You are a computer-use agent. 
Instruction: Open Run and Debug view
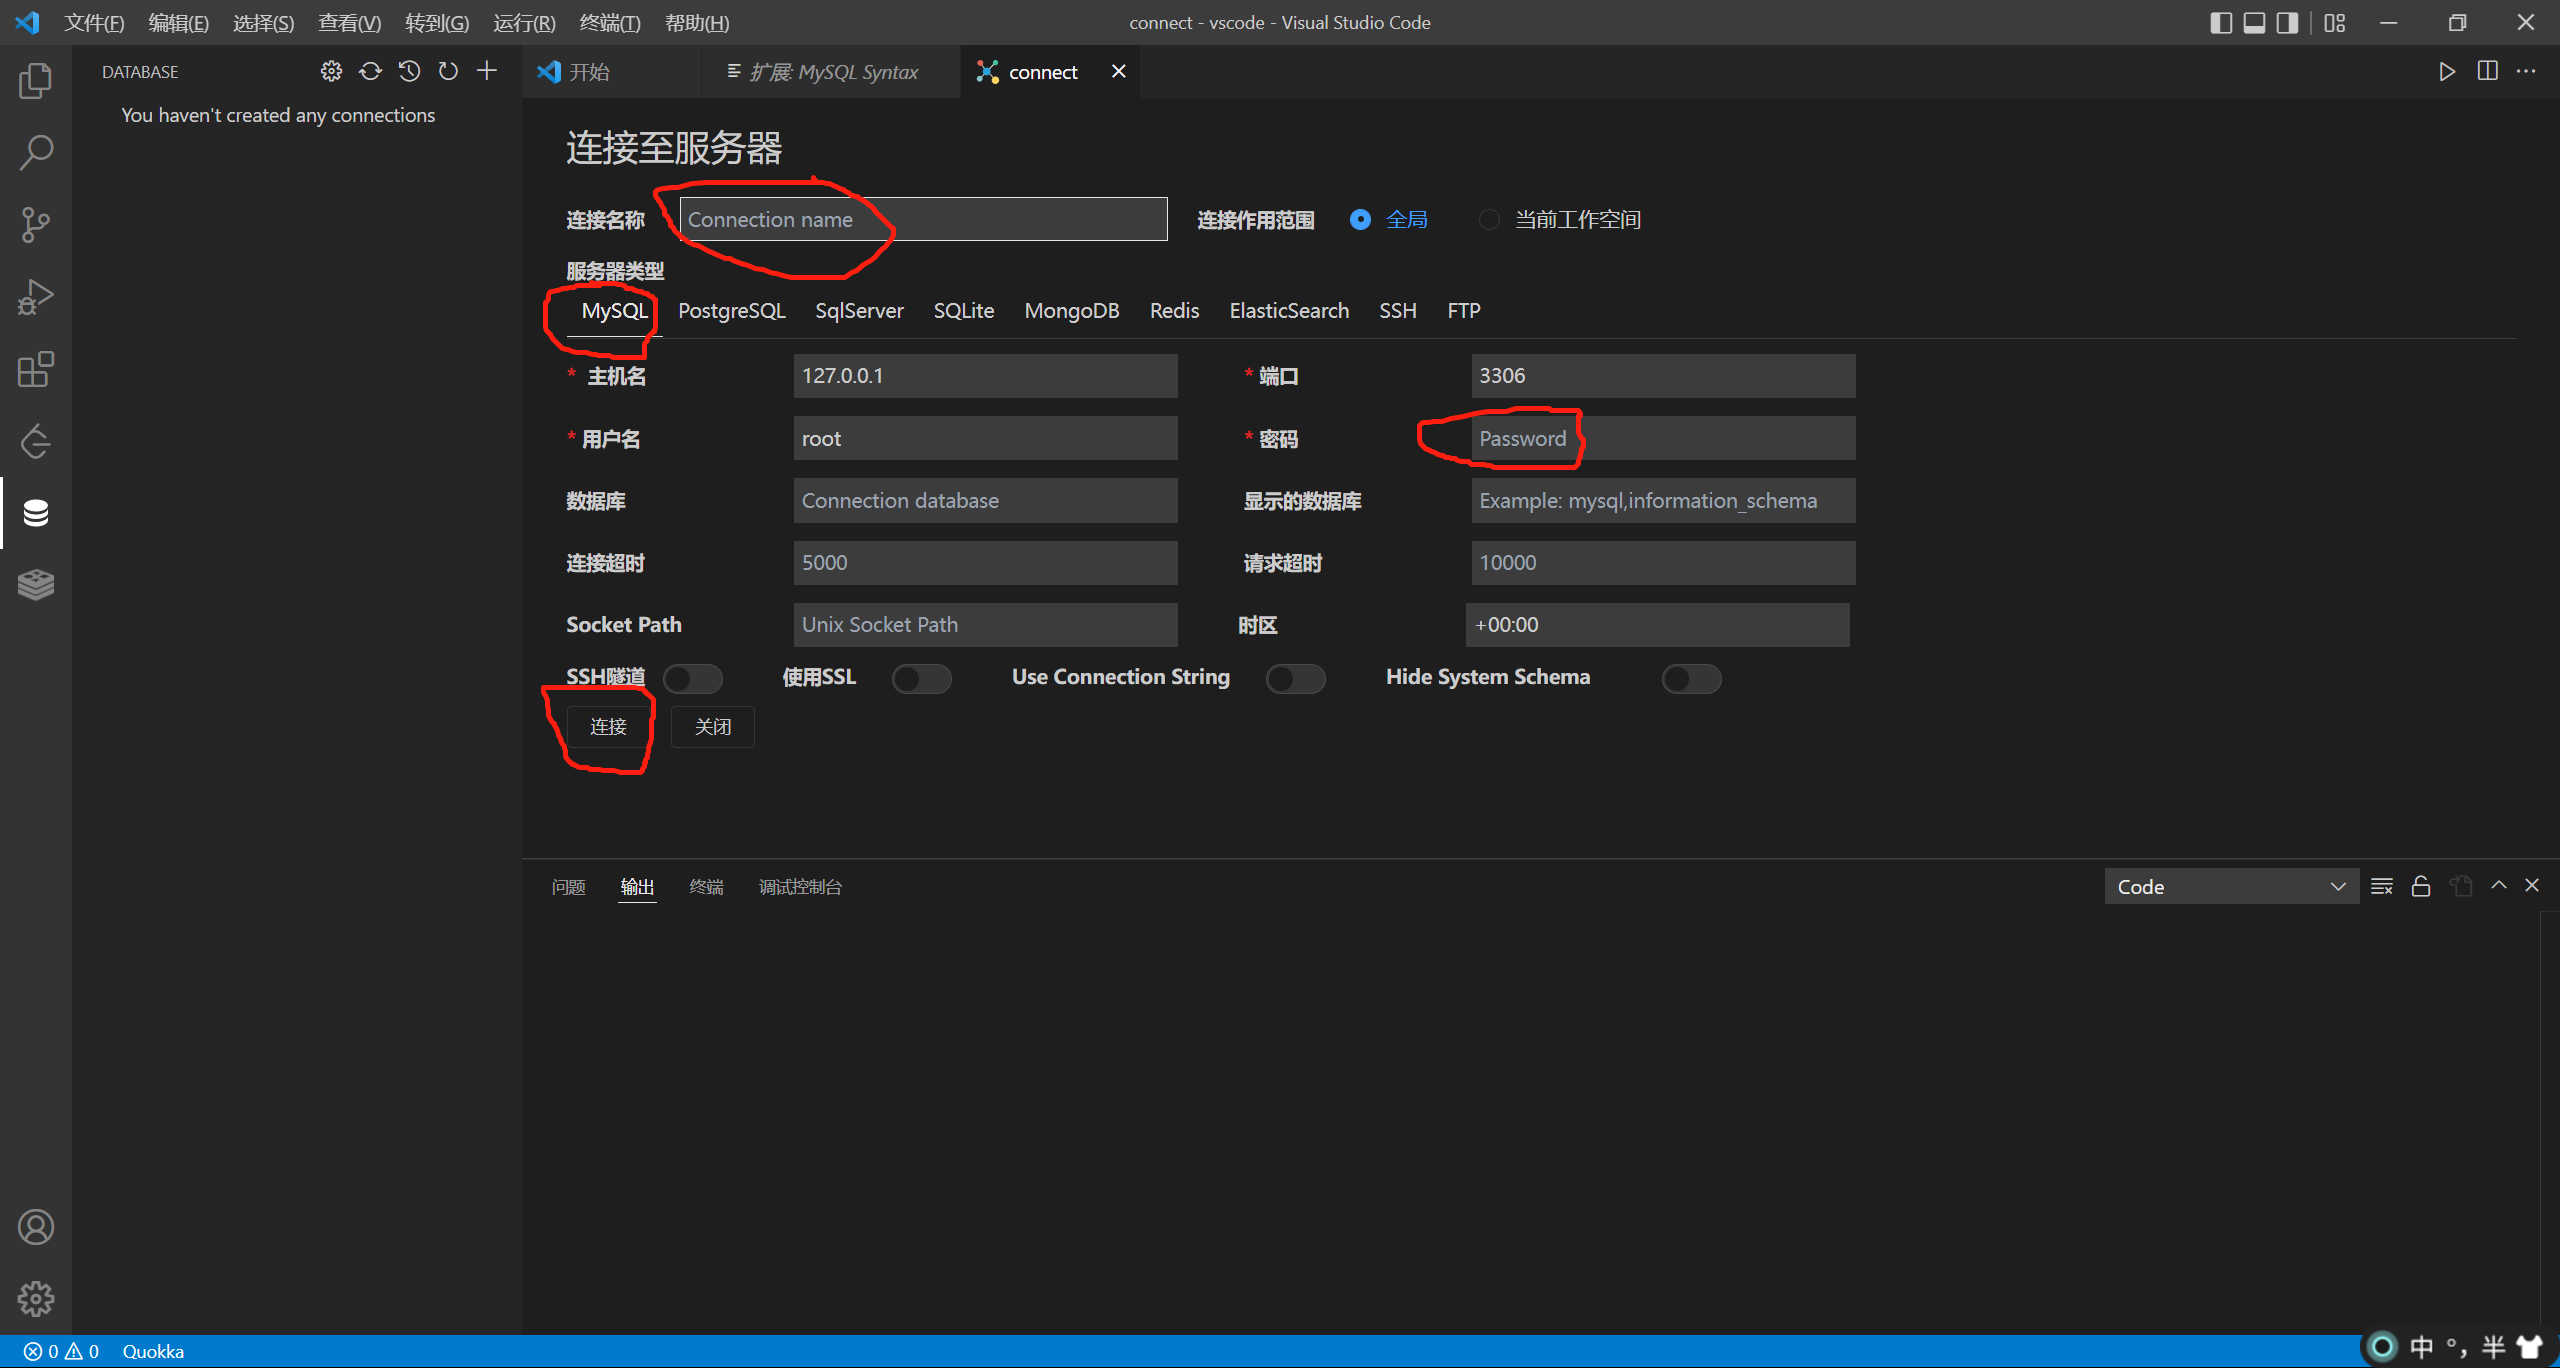(36, 297)
